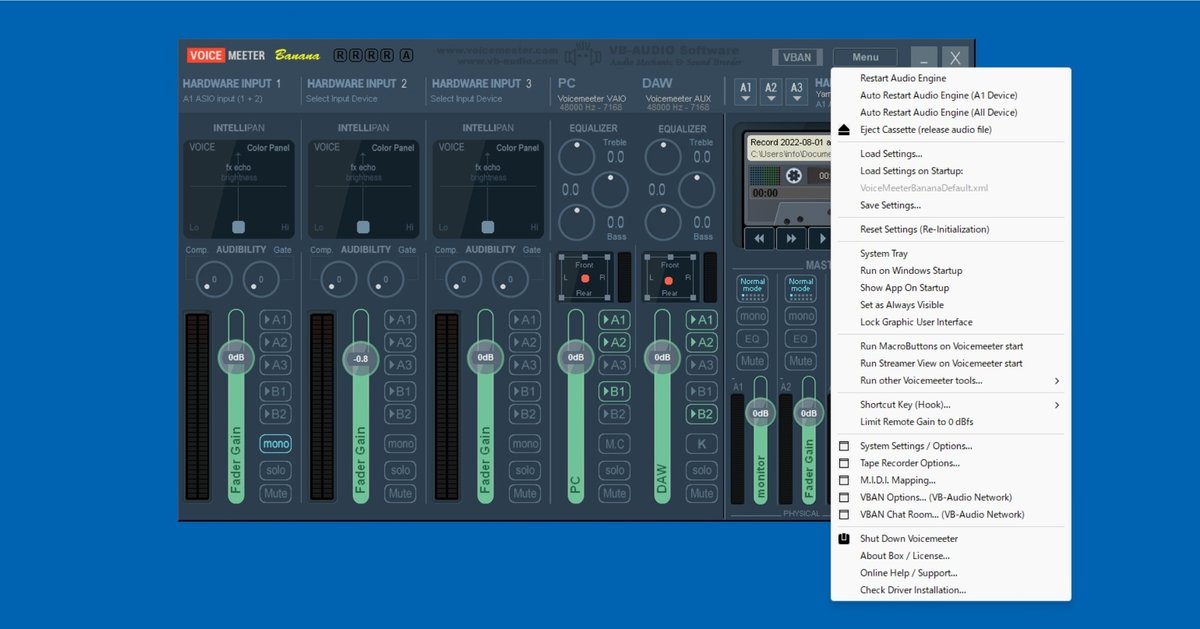This screenshot has height=629, width=1200.
Task: Disable B2 routing on the DAW strip
Action: [701, 414]
